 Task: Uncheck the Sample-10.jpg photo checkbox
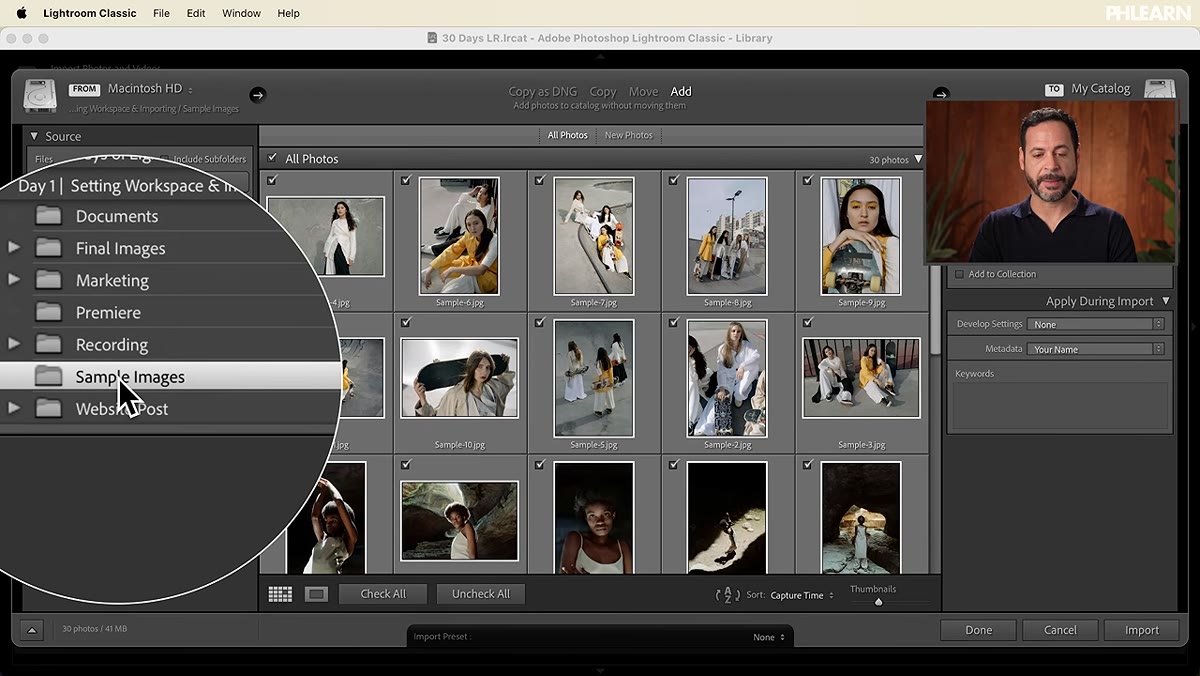point(406,323)
